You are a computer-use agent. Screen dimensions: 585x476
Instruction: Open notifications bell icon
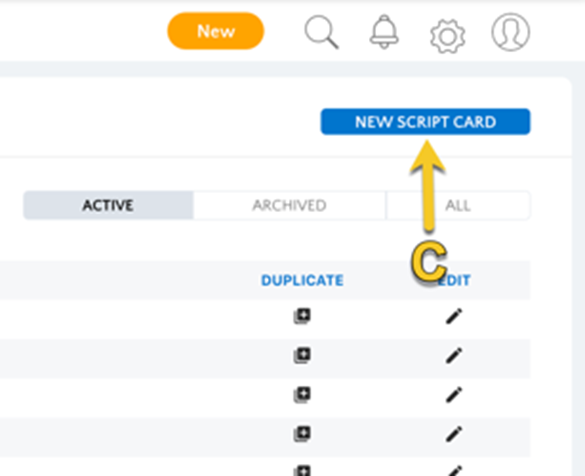click(x=384, y=32)
